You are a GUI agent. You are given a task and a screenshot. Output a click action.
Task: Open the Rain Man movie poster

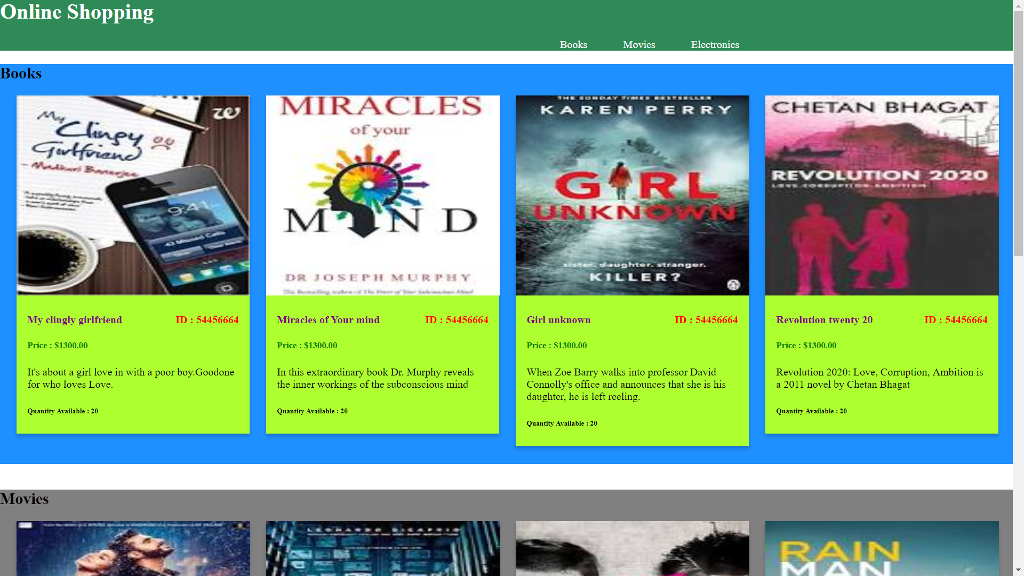(x=882, y=549)
